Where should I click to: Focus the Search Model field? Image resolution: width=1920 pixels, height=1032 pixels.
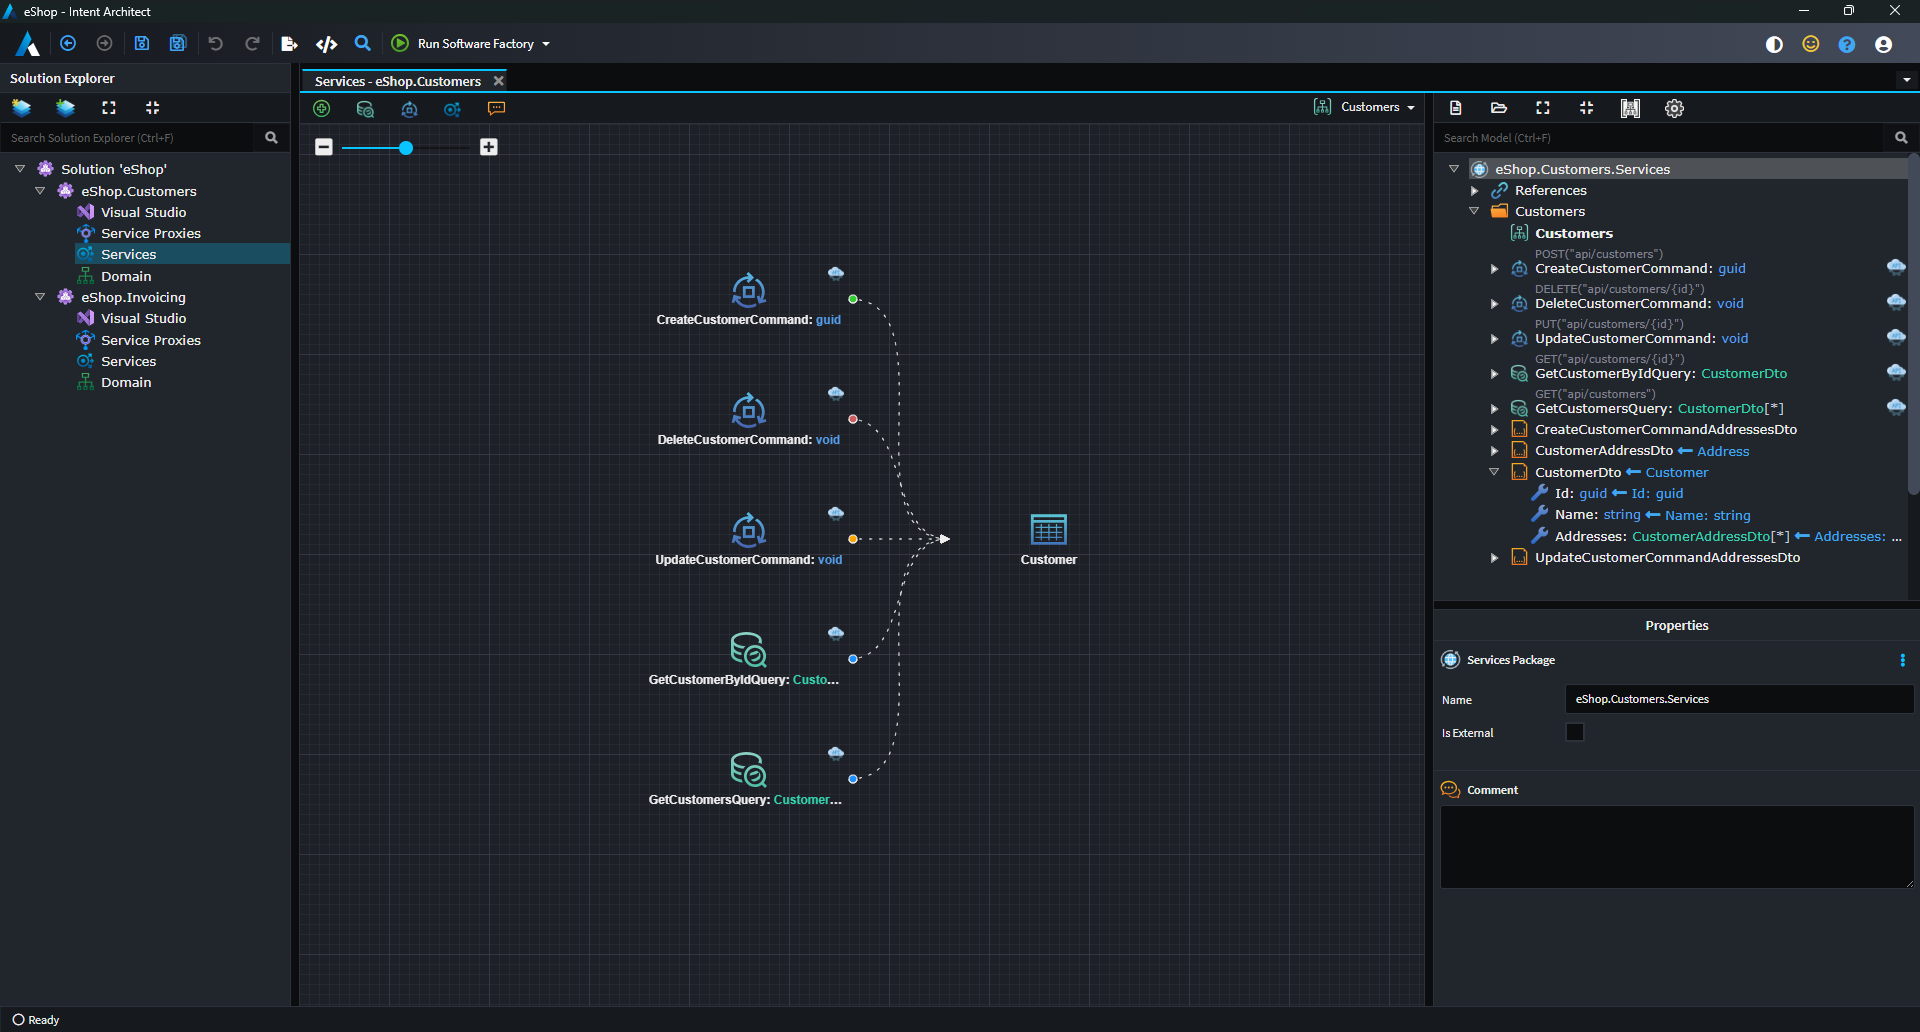[1660, 138]
